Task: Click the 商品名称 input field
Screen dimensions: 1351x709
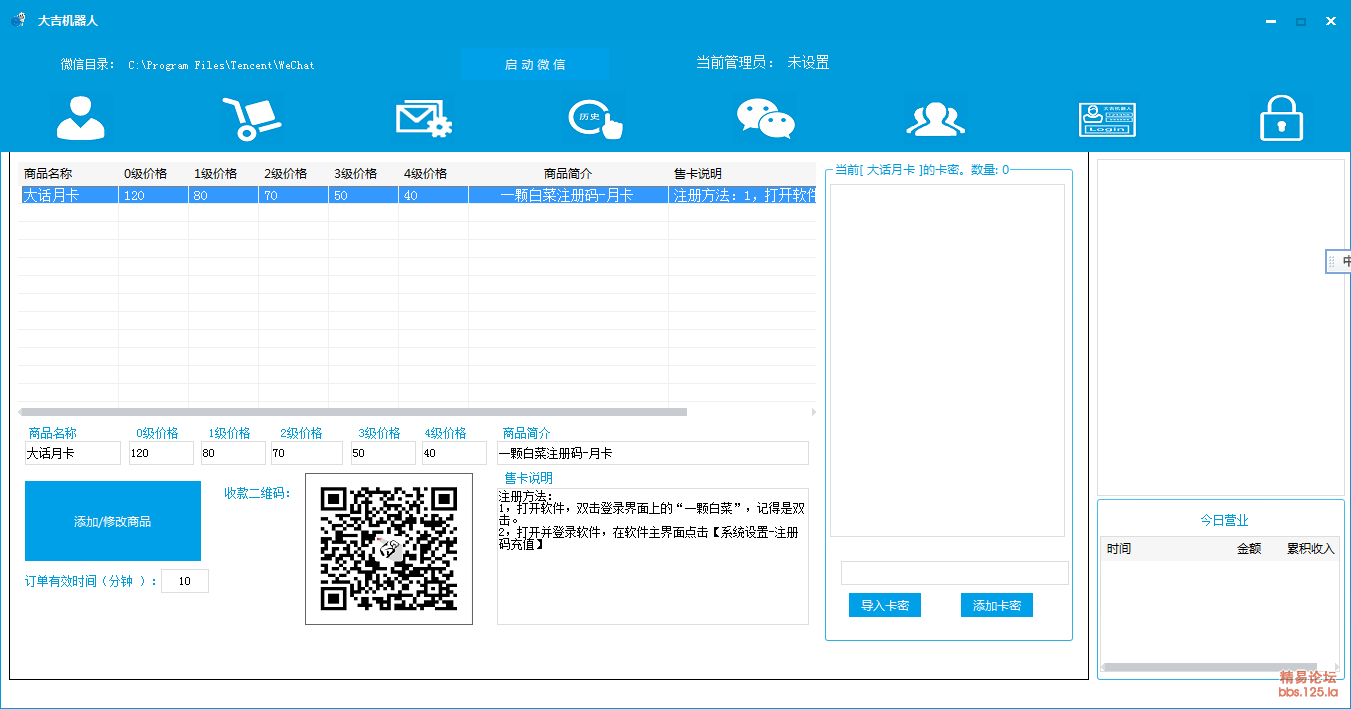Action: point(73,453)
